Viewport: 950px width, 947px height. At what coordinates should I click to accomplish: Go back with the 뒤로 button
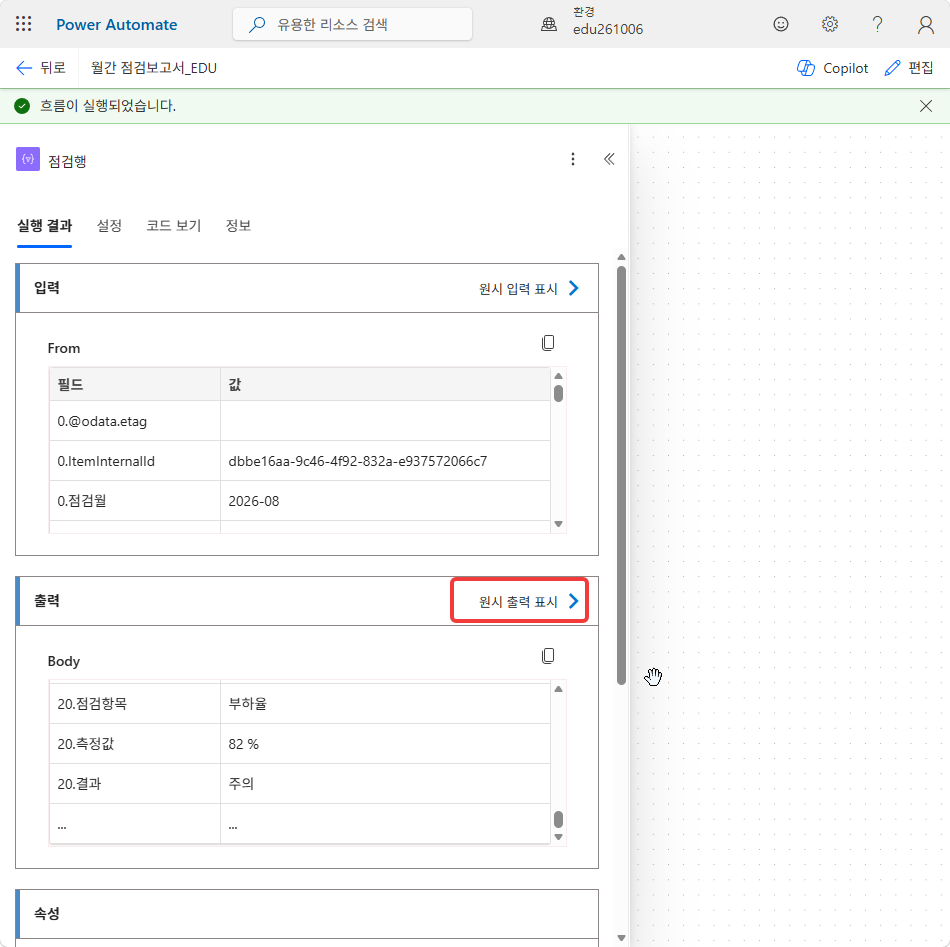41,68
